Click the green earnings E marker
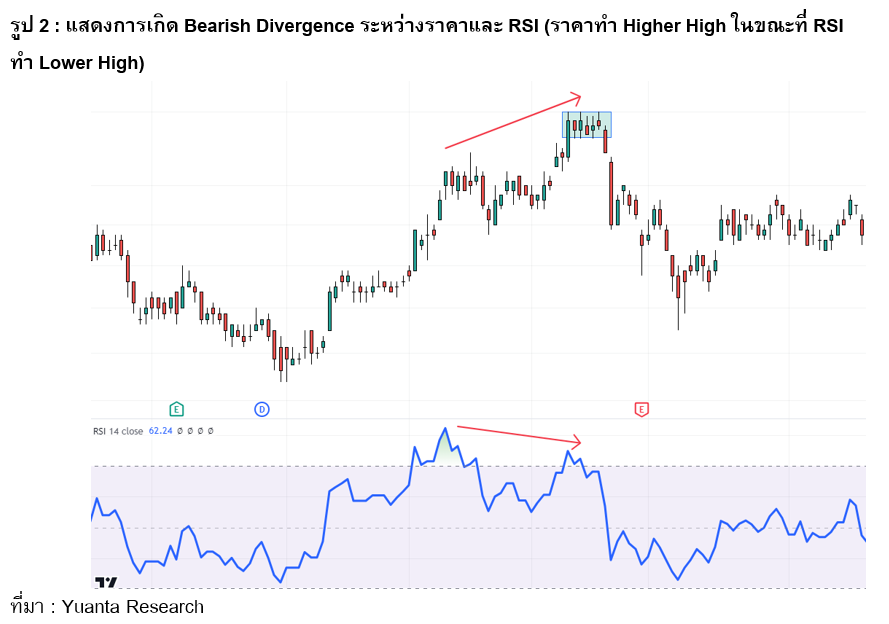Viewport: 889px width, 624px height. (176, 408)
